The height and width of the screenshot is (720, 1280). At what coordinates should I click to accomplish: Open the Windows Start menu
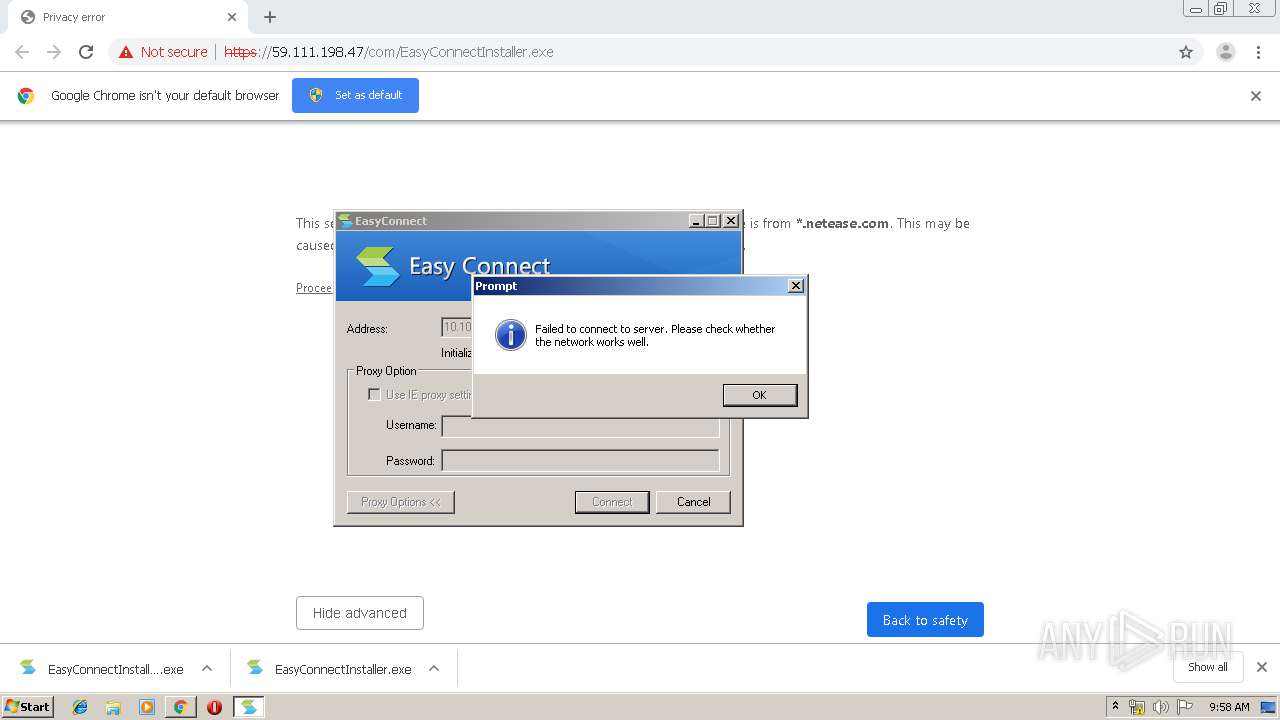(x=28, y=706)
